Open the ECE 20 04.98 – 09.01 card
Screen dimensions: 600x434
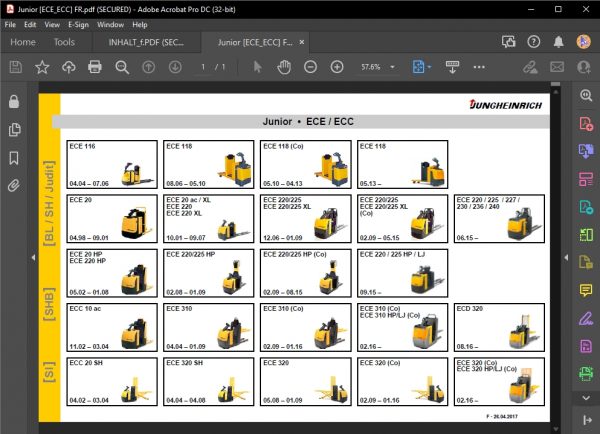[112, 219]
